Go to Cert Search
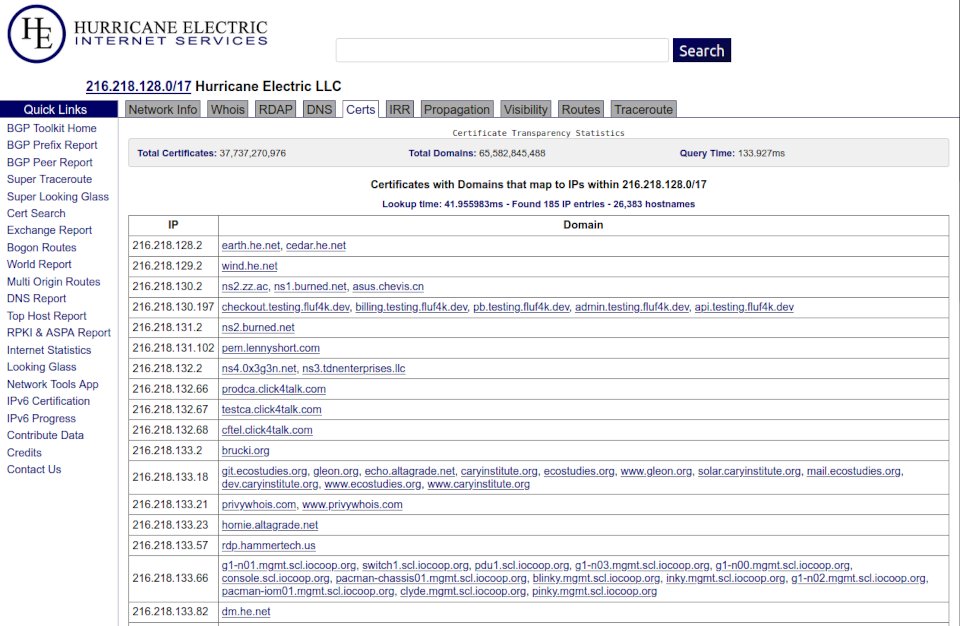The width and height of the screenshot is (960, 626). (x=36, y=213)
